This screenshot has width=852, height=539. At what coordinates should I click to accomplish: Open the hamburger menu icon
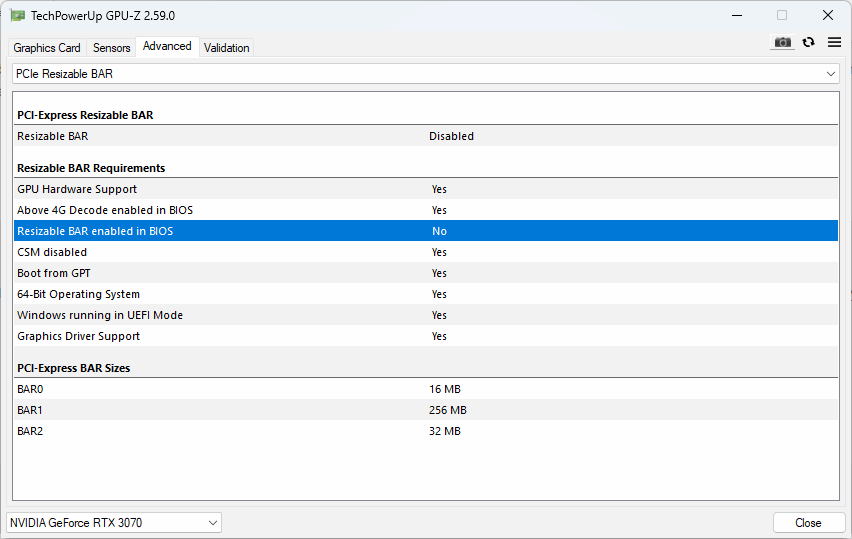click(x=835, y=42)
